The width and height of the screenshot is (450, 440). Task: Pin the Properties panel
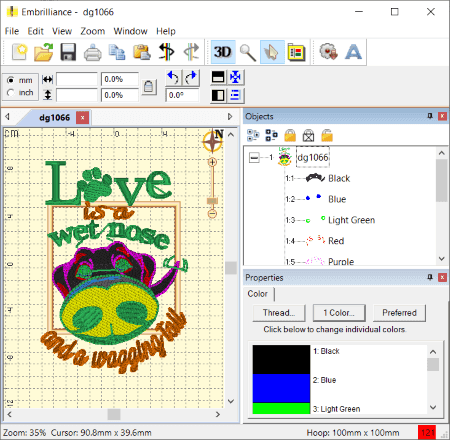coord(430,277)
